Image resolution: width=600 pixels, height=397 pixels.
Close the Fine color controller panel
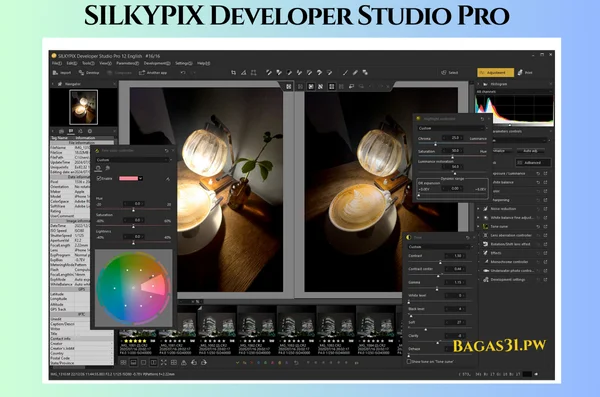[173, 151]
